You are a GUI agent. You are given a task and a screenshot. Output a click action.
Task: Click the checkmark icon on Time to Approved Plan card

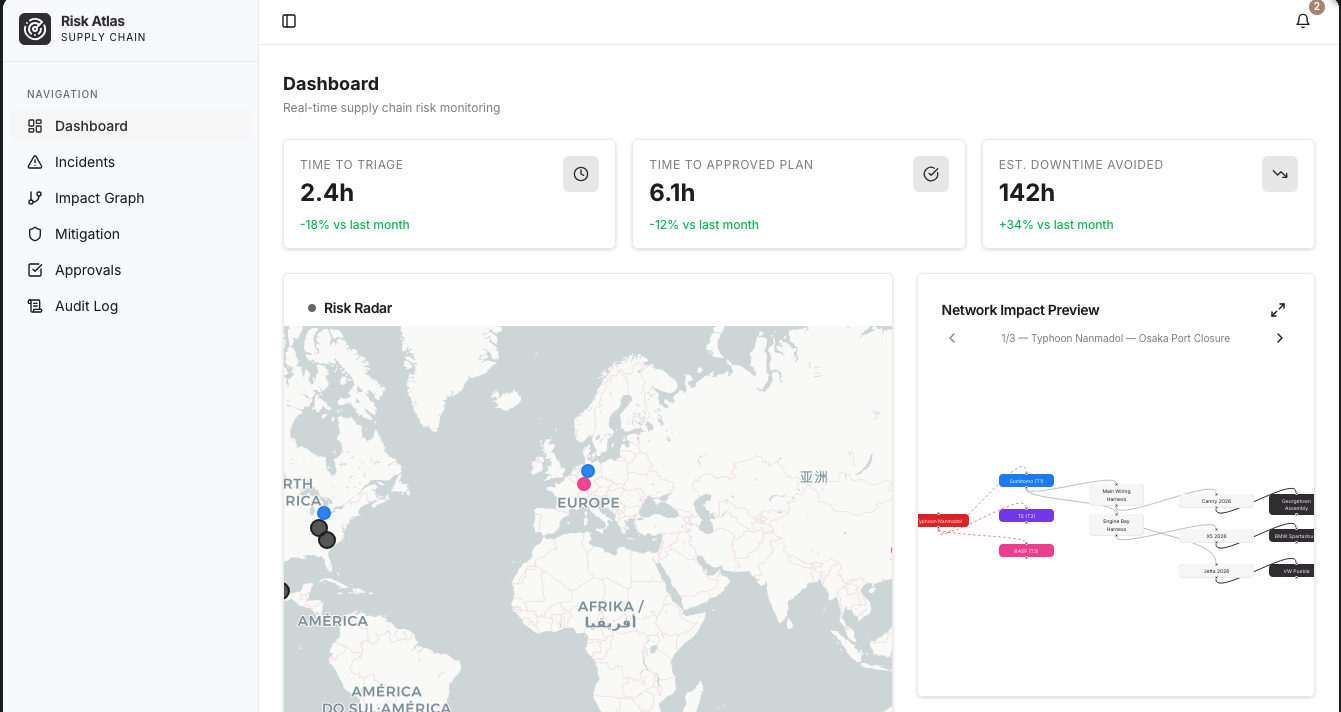930,173
